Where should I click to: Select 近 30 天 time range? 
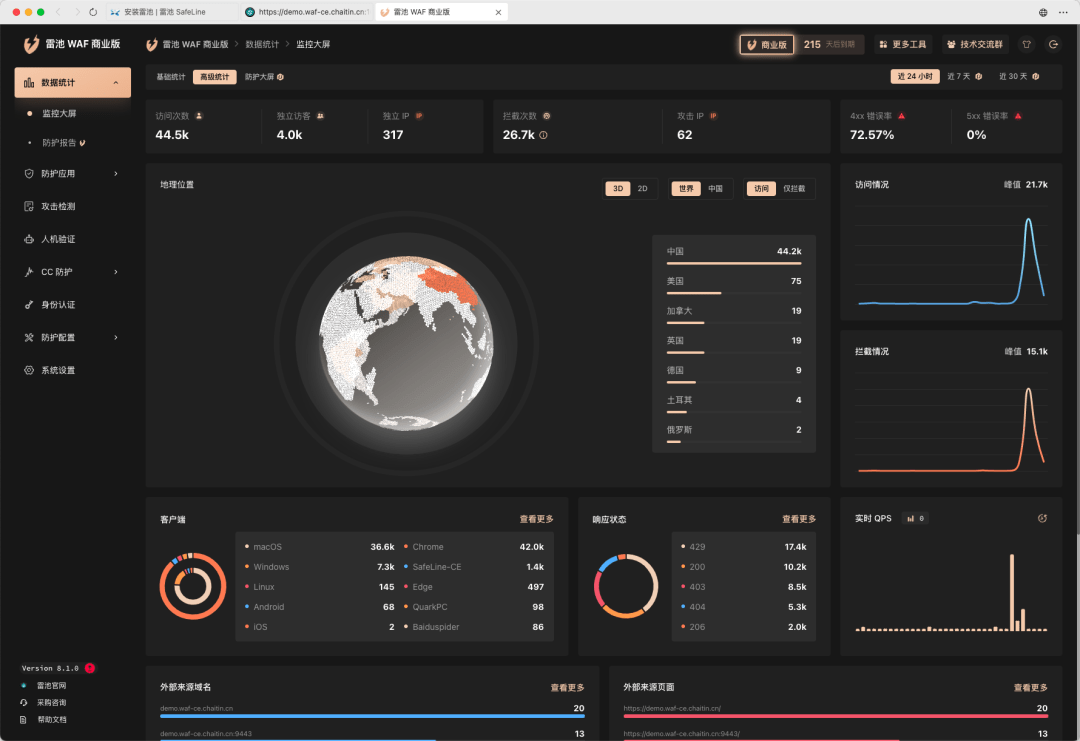[x=1019, y=76]
